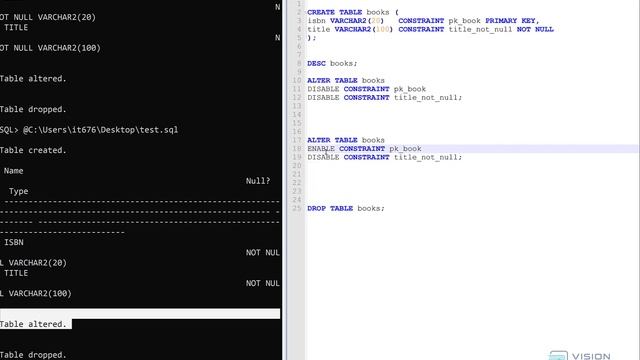Click ALTER TABLE books on line 17
640x360 pixels.
click(x=346, y=140)
